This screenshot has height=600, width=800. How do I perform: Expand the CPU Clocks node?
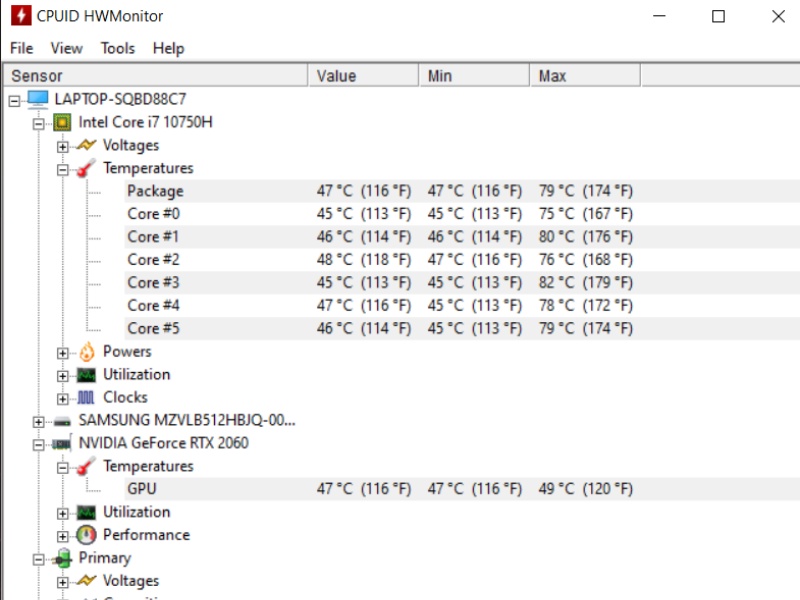click(x=62, y=399)
